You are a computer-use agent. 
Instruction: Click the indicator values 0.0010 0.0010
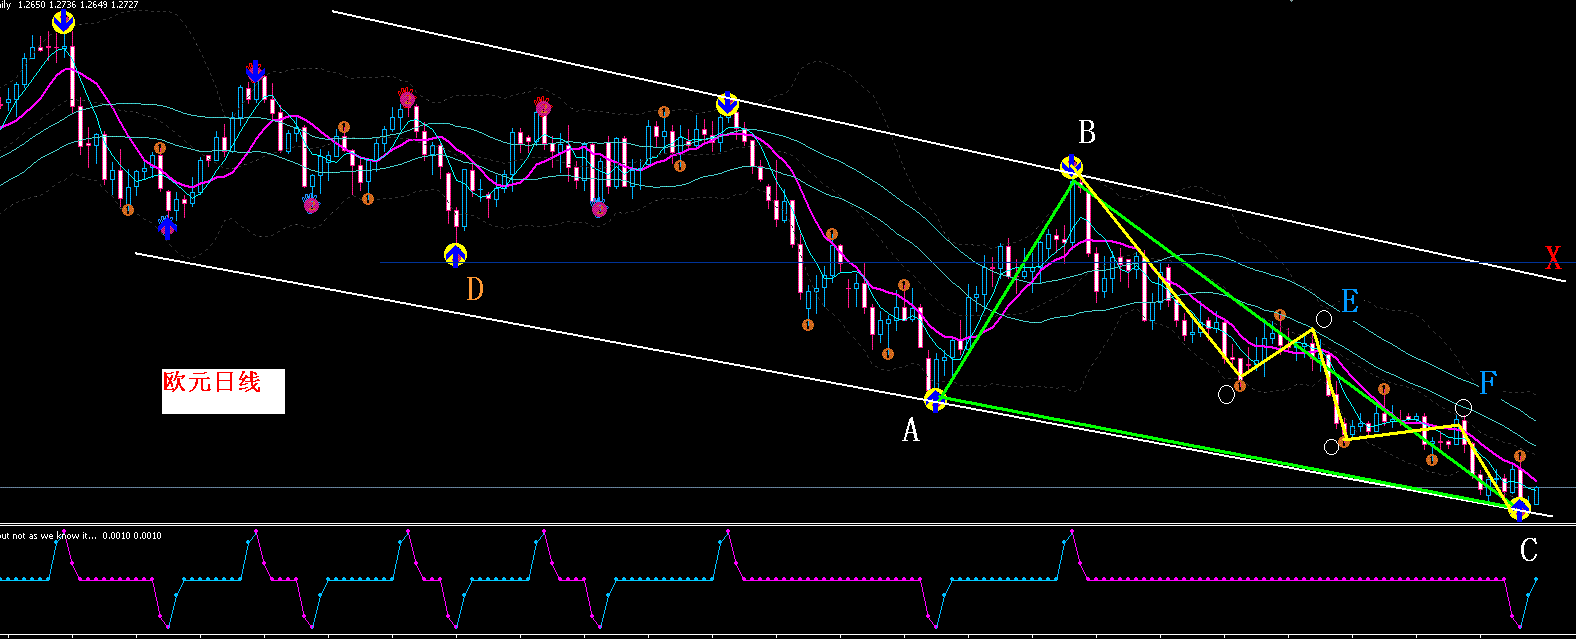click(134, 535)
